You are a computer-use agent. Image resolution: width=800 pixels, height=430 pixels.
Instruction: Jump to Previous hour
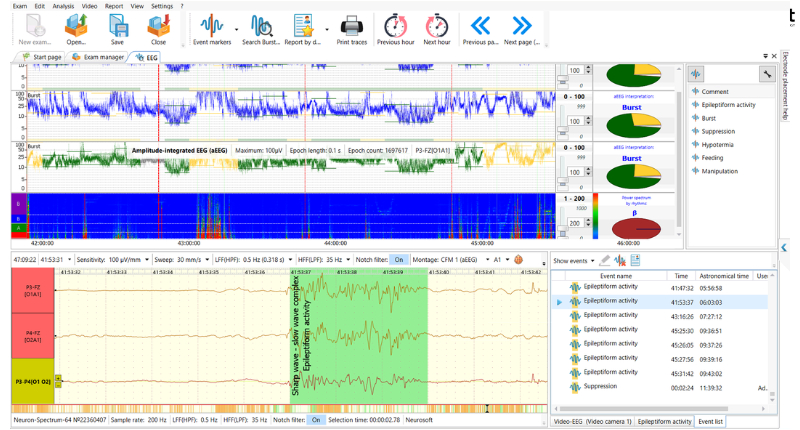395,30
